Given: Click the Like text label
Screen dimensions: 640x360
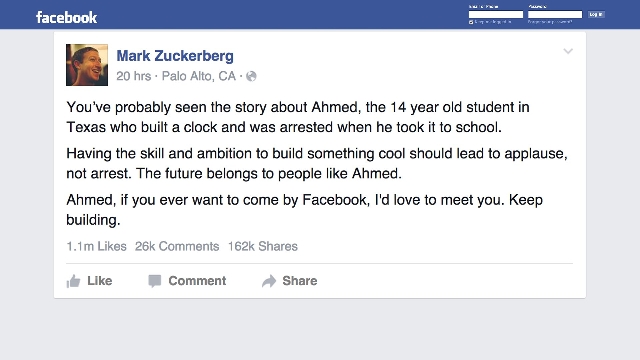Looking at the screenshot, I should (100, 281).
